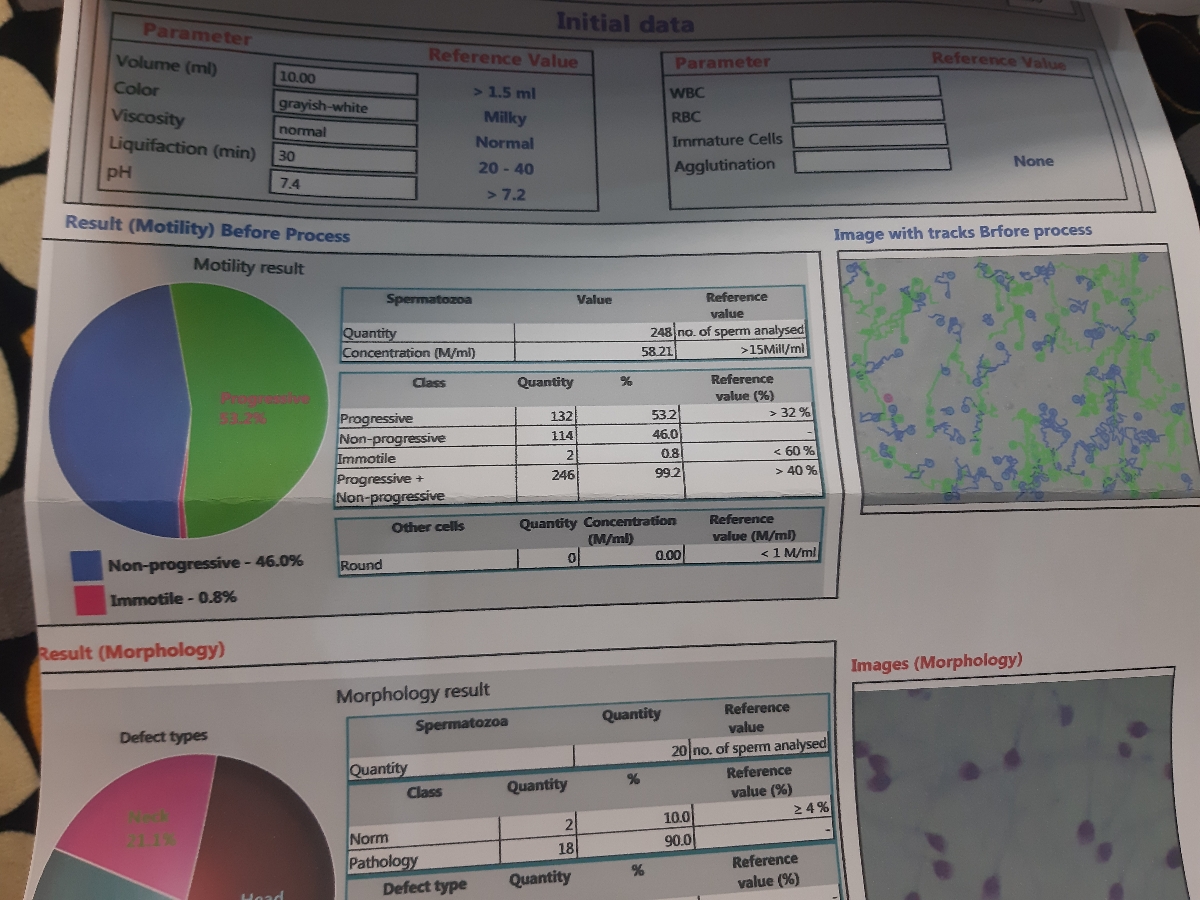This screenshot has height=900, width=1200.
Task: Select the 'Non-progressive - 46.0%' legend label
Action: point(206,563)
